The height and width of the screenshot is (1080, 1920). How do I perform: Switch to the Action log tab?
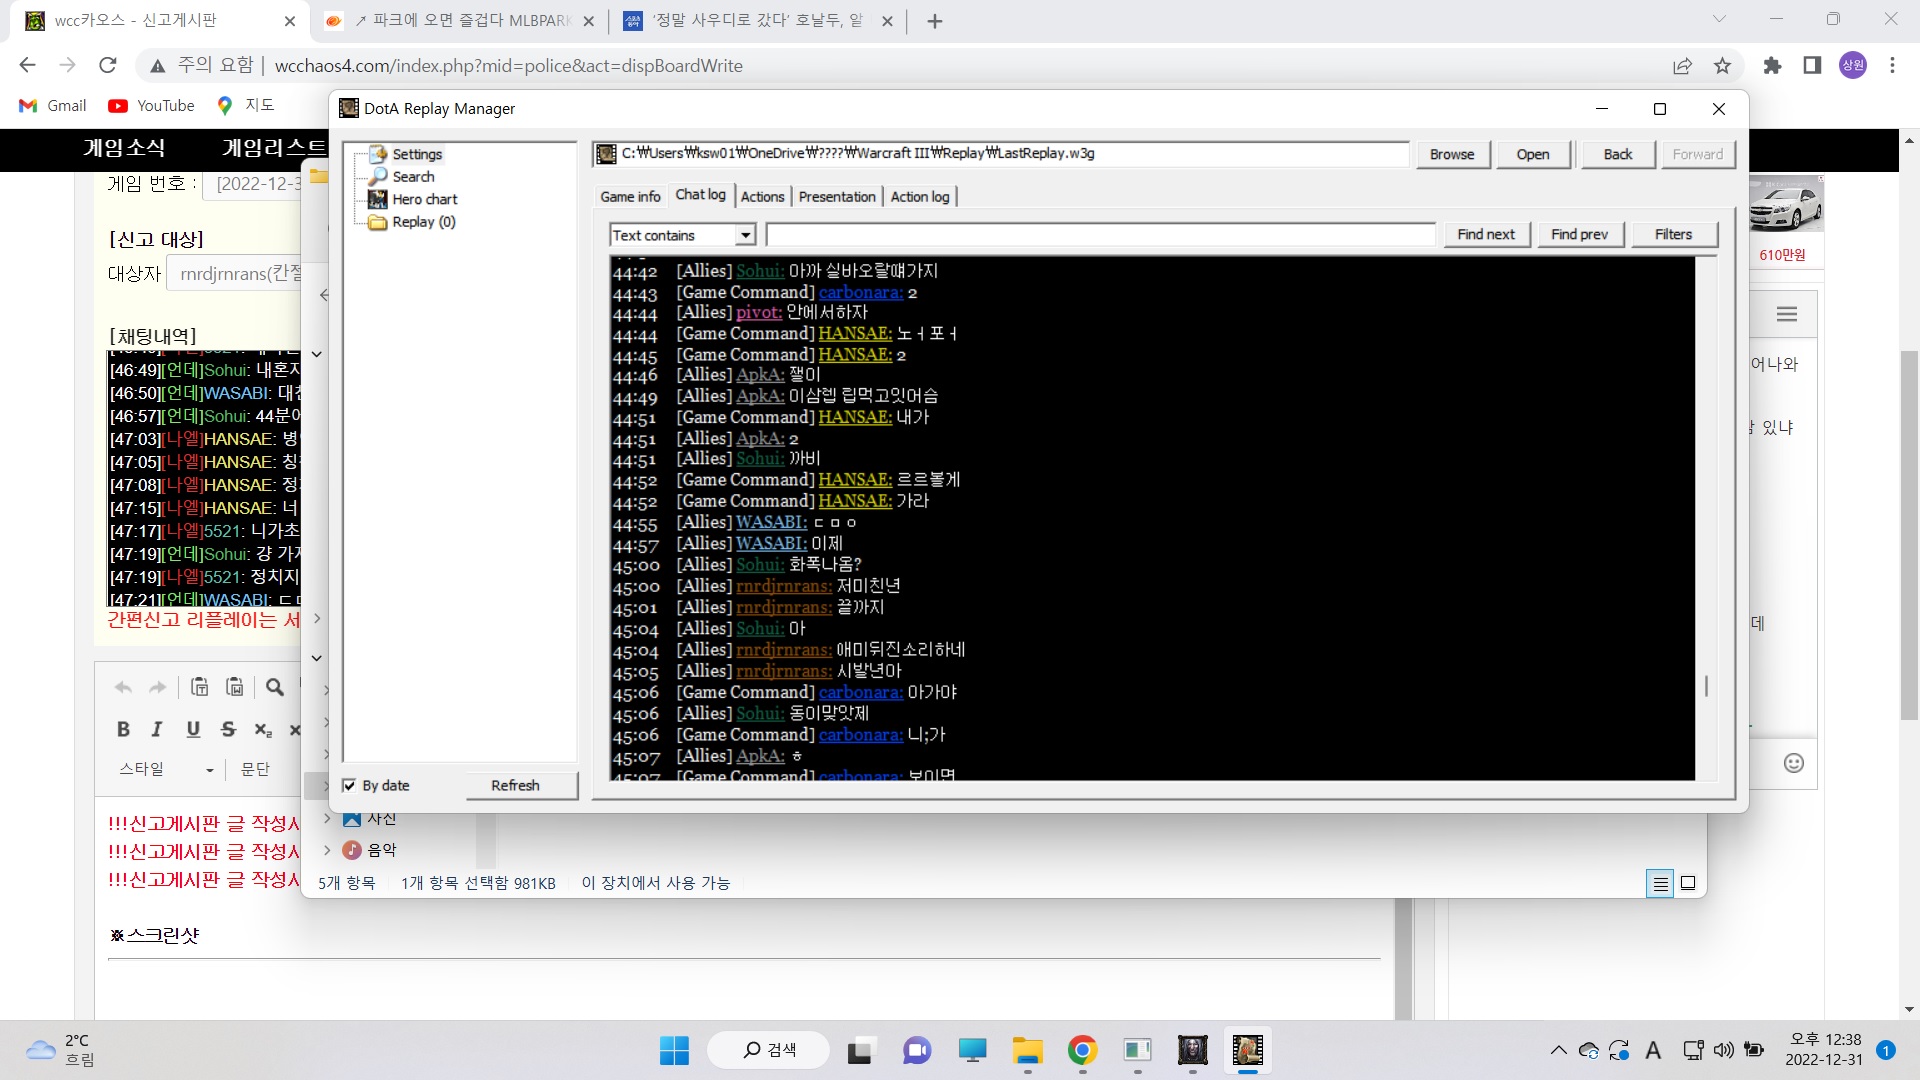click(x=920, y=197)
